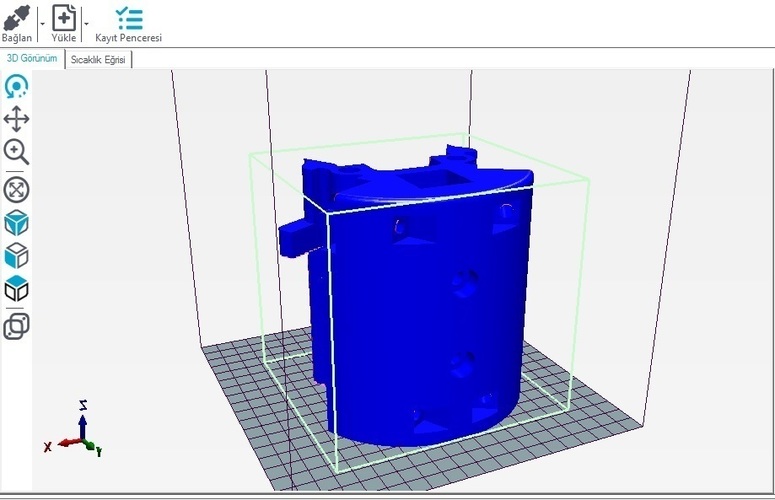Click the Yükle load file icon
The height and width of the screenshot is (500, 775).
click(x=64, y=18)
